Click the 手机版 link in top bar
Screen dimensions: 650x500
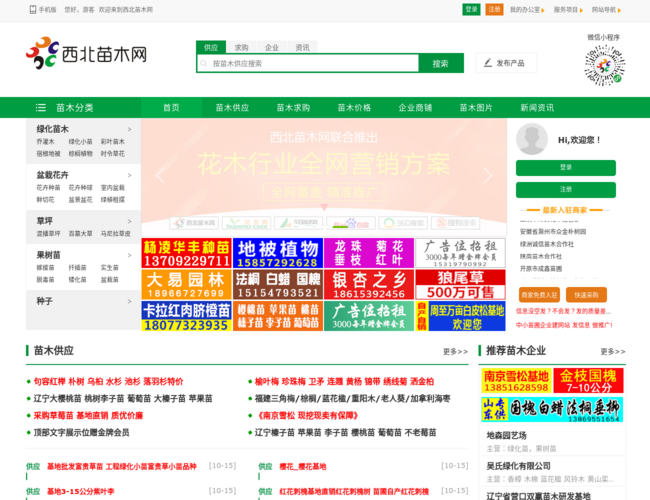point(47,10)
